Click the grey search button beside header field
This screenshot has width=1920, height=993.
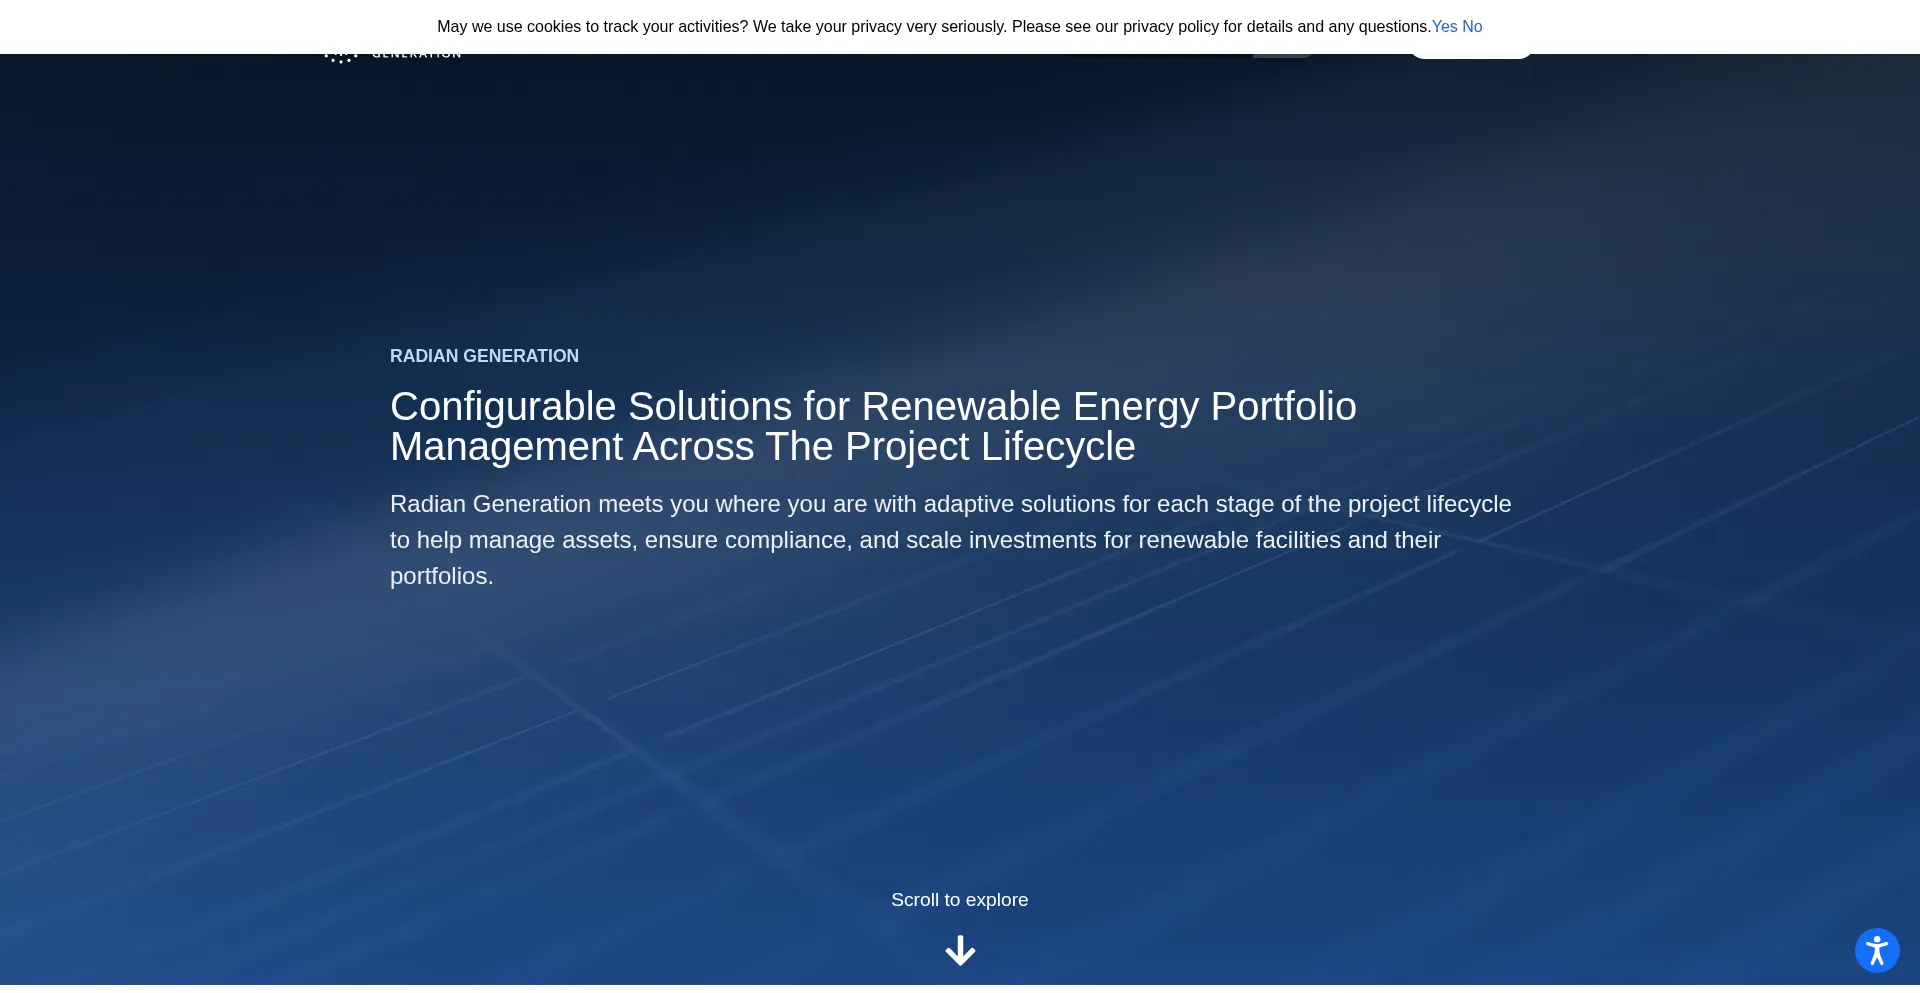(x=1282, y=56)
